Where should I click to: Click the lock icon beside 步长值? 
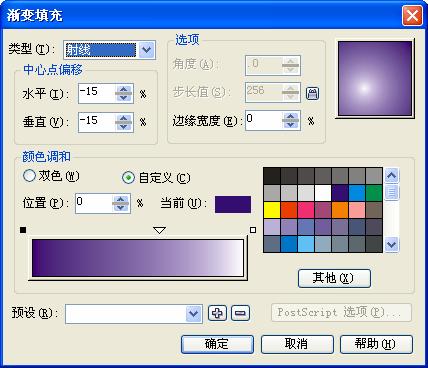coord(312,93)
